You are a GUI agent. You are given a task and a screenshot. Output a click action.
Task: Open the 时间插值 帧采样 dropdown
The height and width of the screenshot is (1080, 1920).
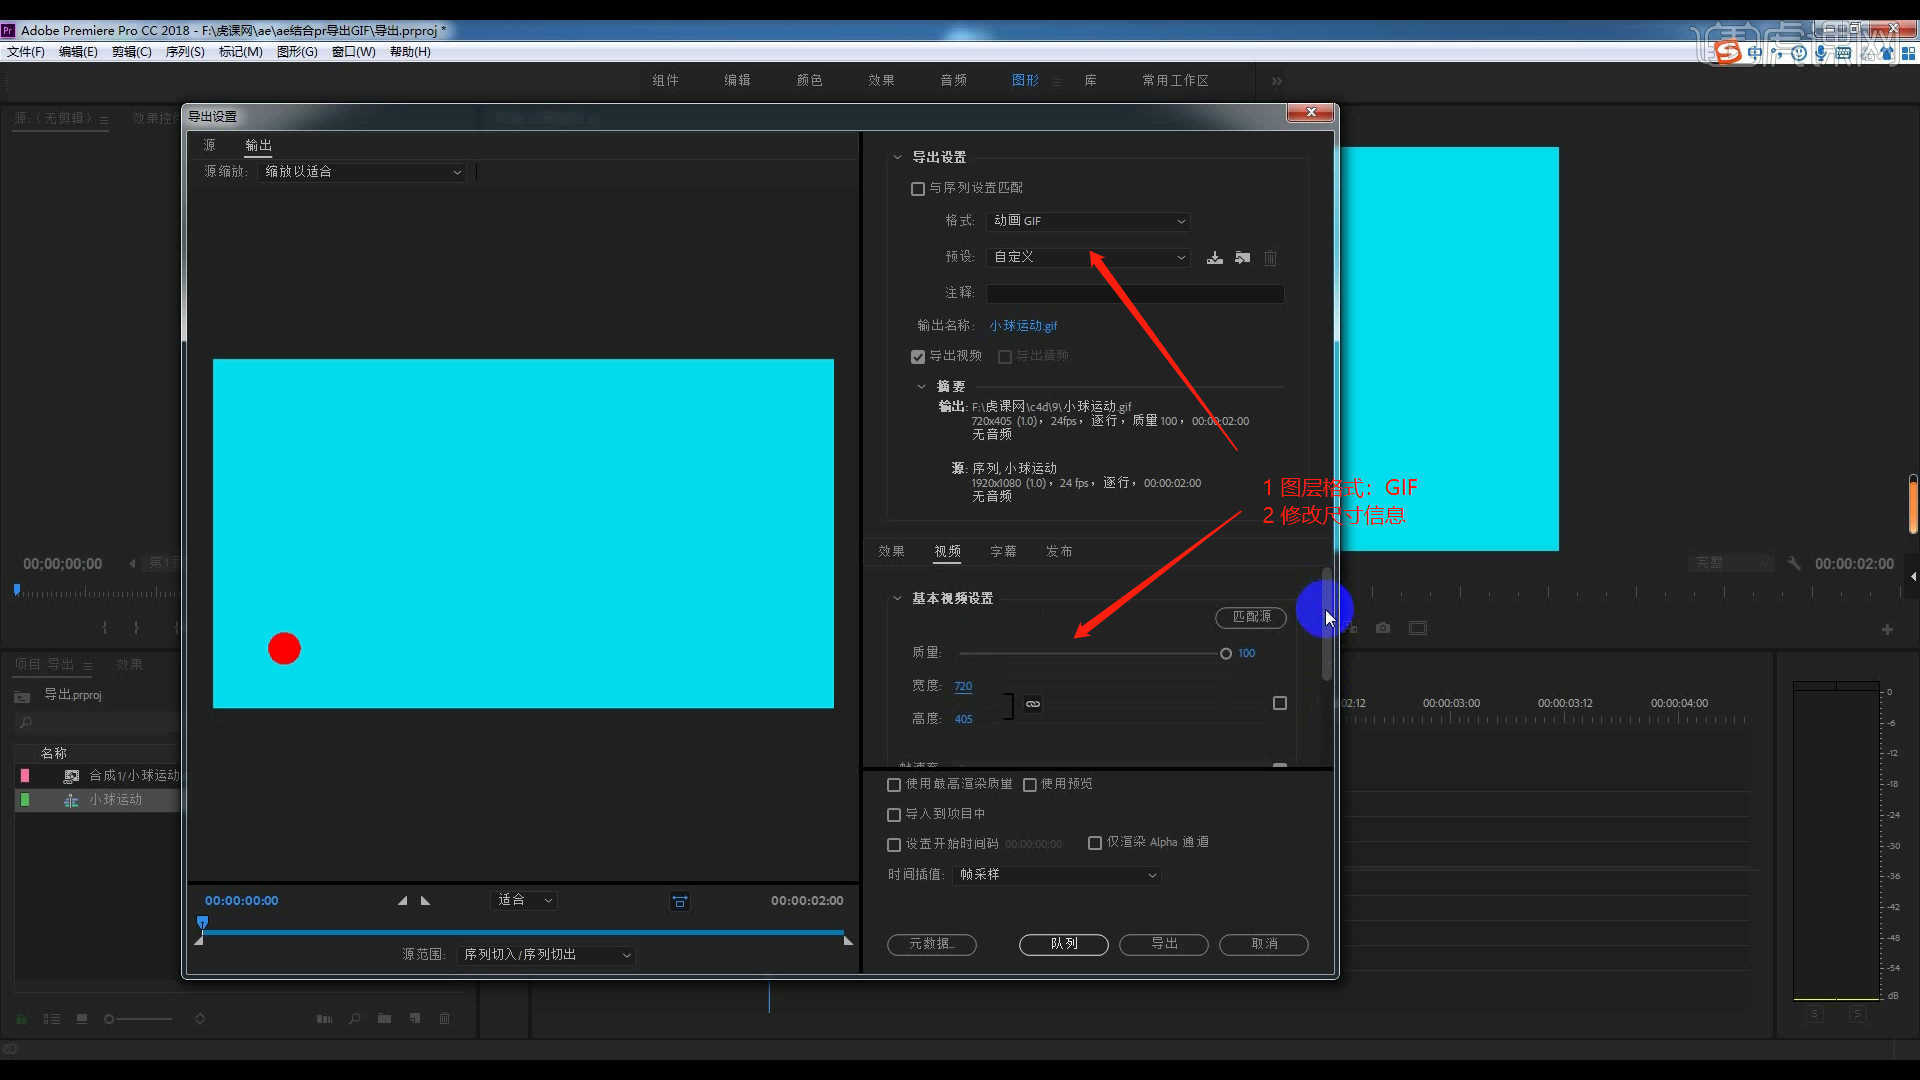(1057, 875)
